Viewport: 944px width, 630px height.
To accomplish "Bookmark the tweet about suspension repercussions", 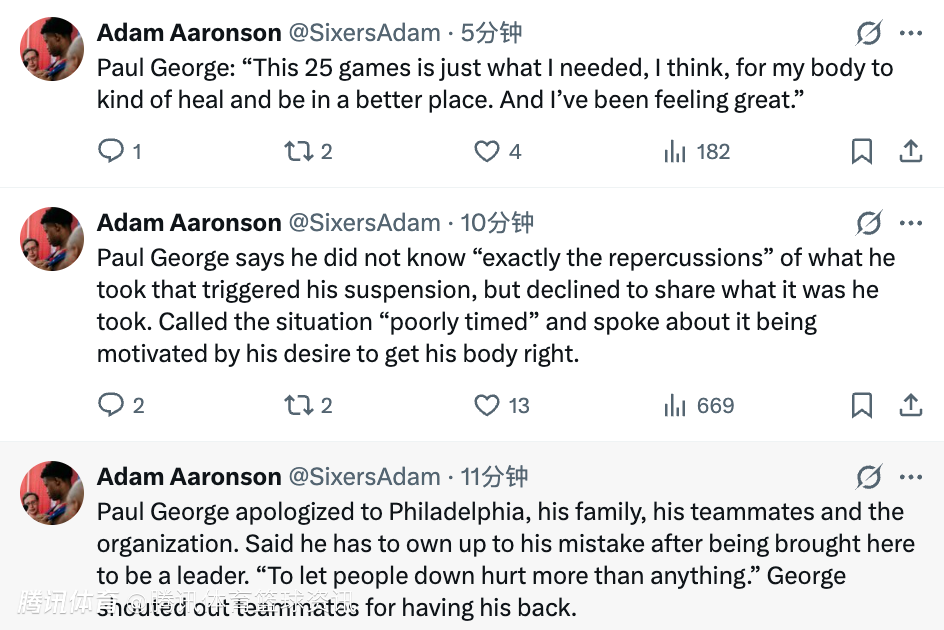I will tap(861, 405).
